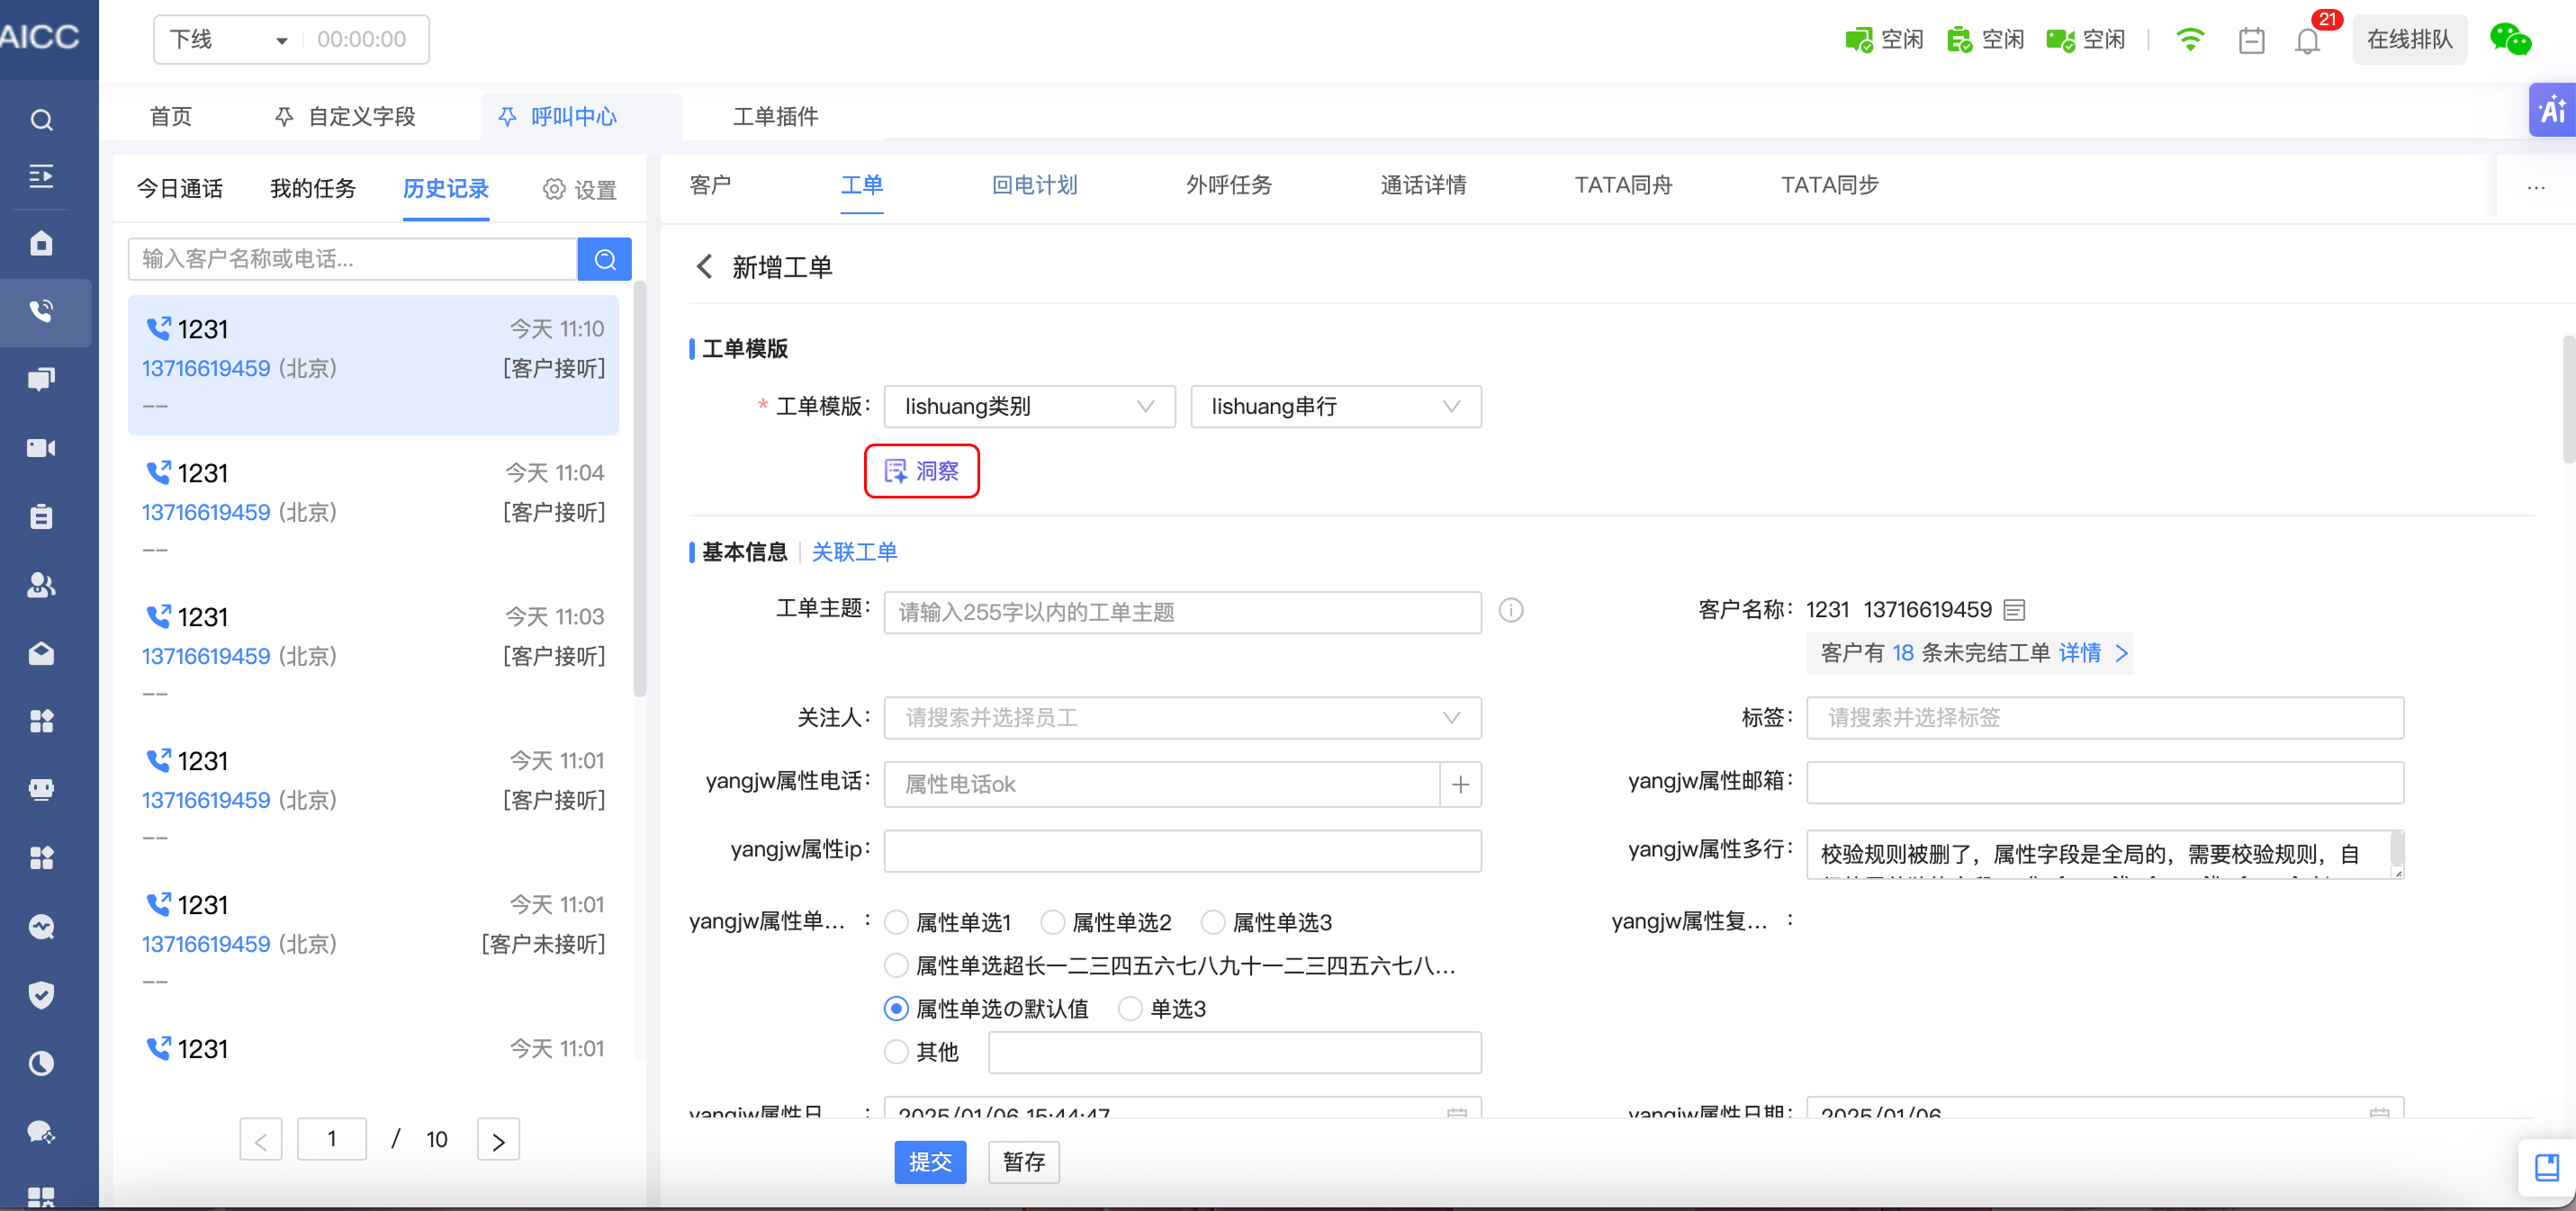Click the 工单主题 input field
The height and width of the screenshot is (1211, 2576).
1182,612
